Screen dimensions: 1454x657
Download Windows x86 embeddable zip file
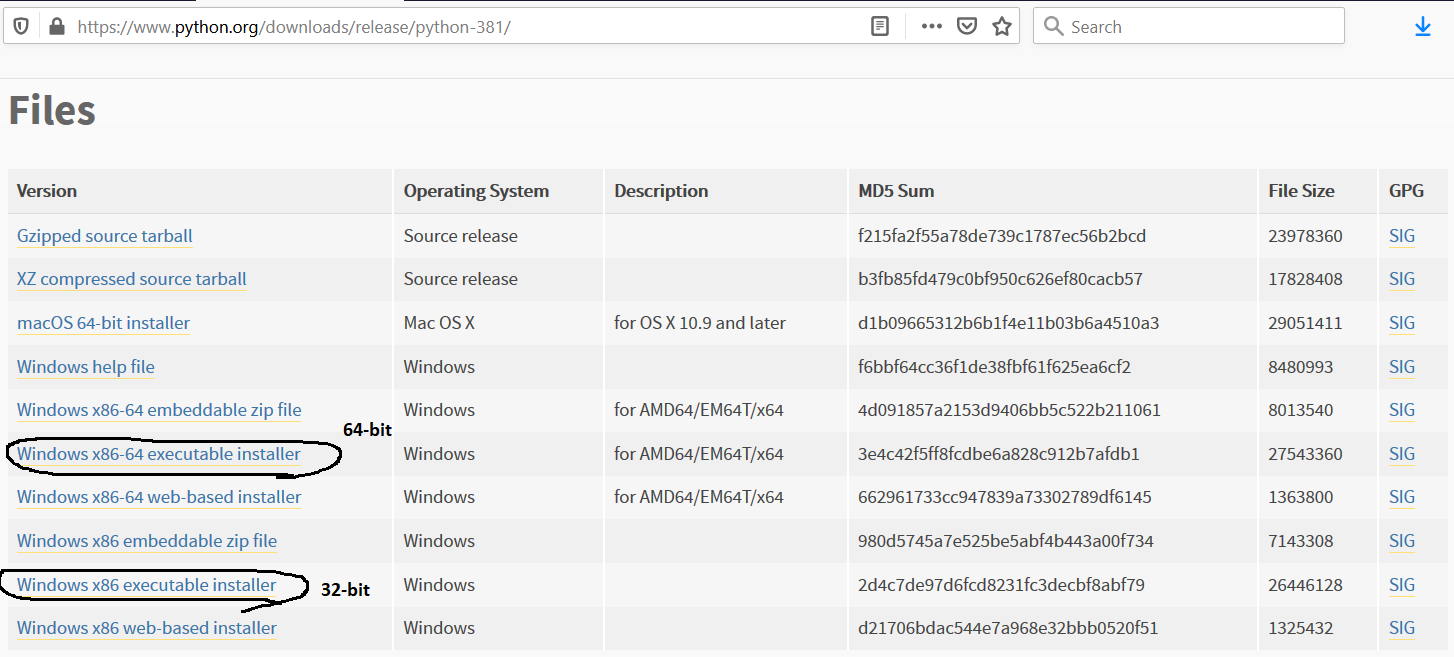(x=147, y=541)
